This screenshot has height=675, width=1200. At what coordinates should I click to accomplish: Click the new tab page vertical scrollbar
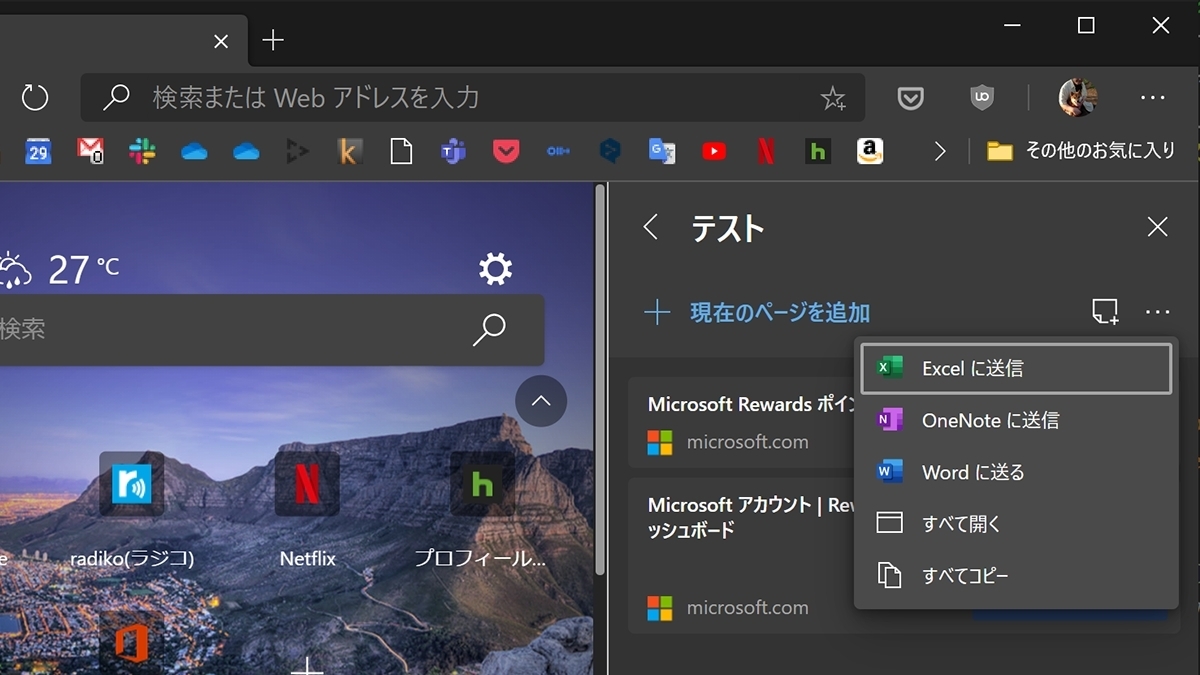(x=600, y=380)
